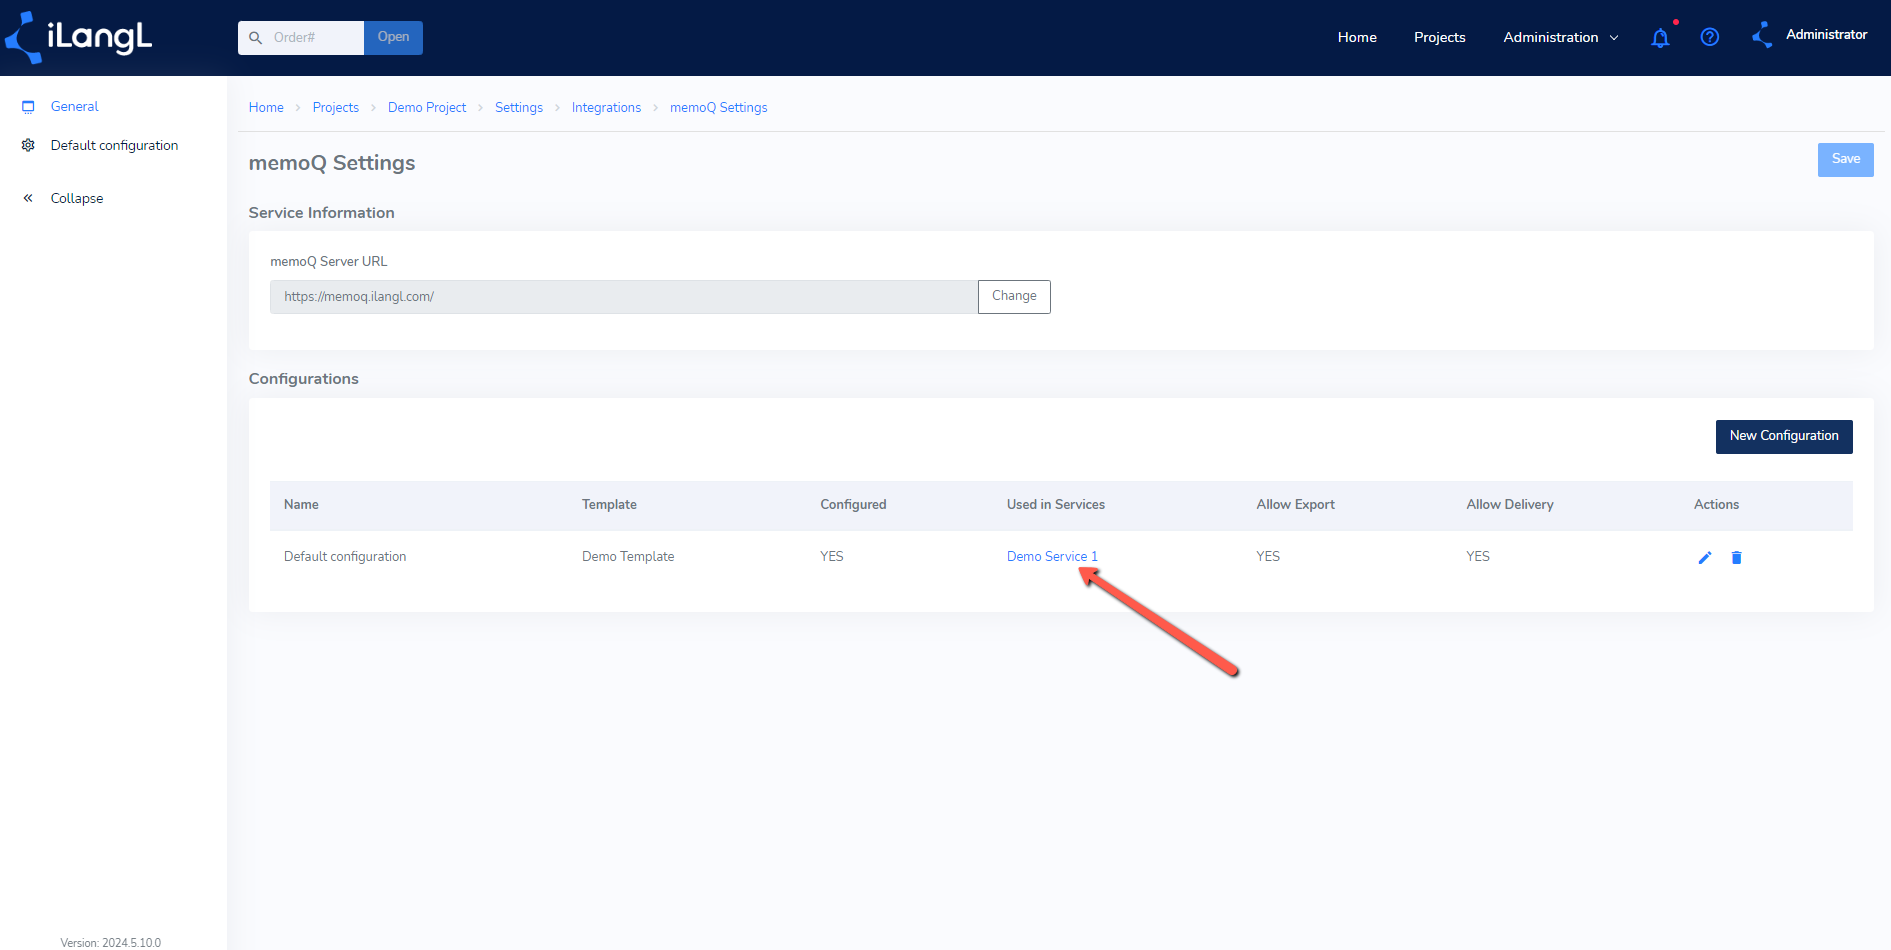The width and height of the screenshot is (1891, 950).
Task: Edit Default configuration with pencil icon
Action: 1705,558
